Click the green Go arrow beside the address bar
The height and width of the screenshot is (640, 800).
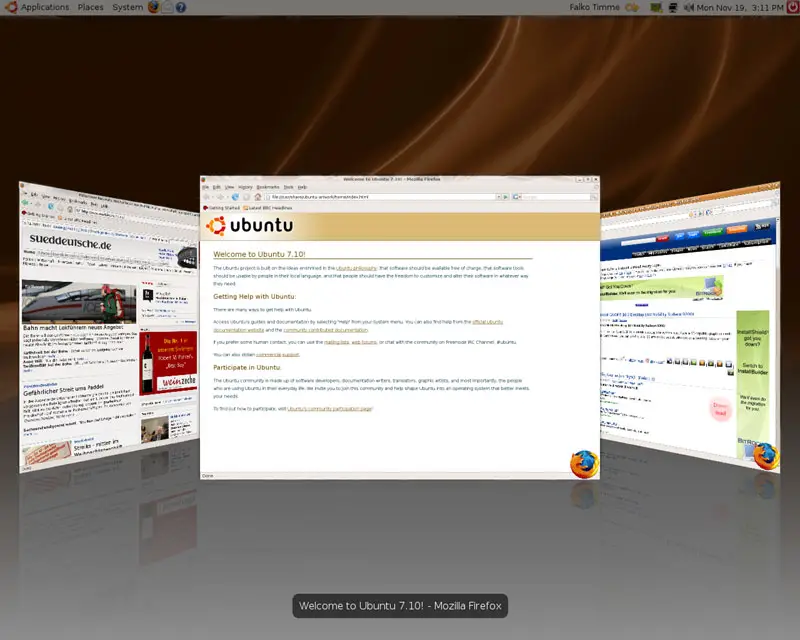[506, 197]
